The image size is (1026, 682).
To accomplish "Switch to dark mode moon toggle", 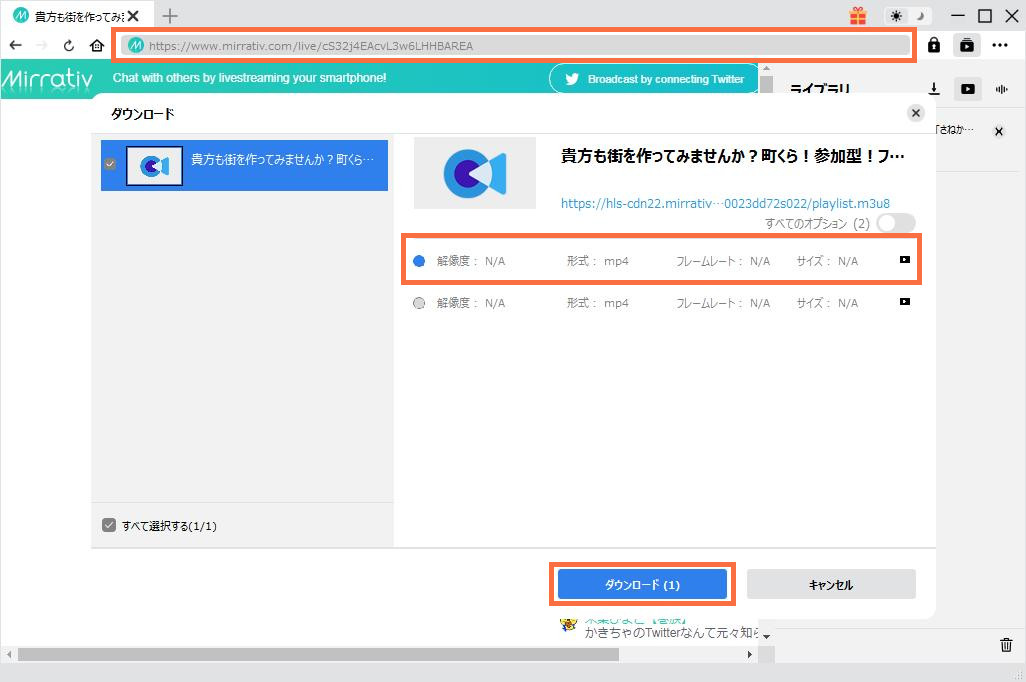I will pos(918,16).
